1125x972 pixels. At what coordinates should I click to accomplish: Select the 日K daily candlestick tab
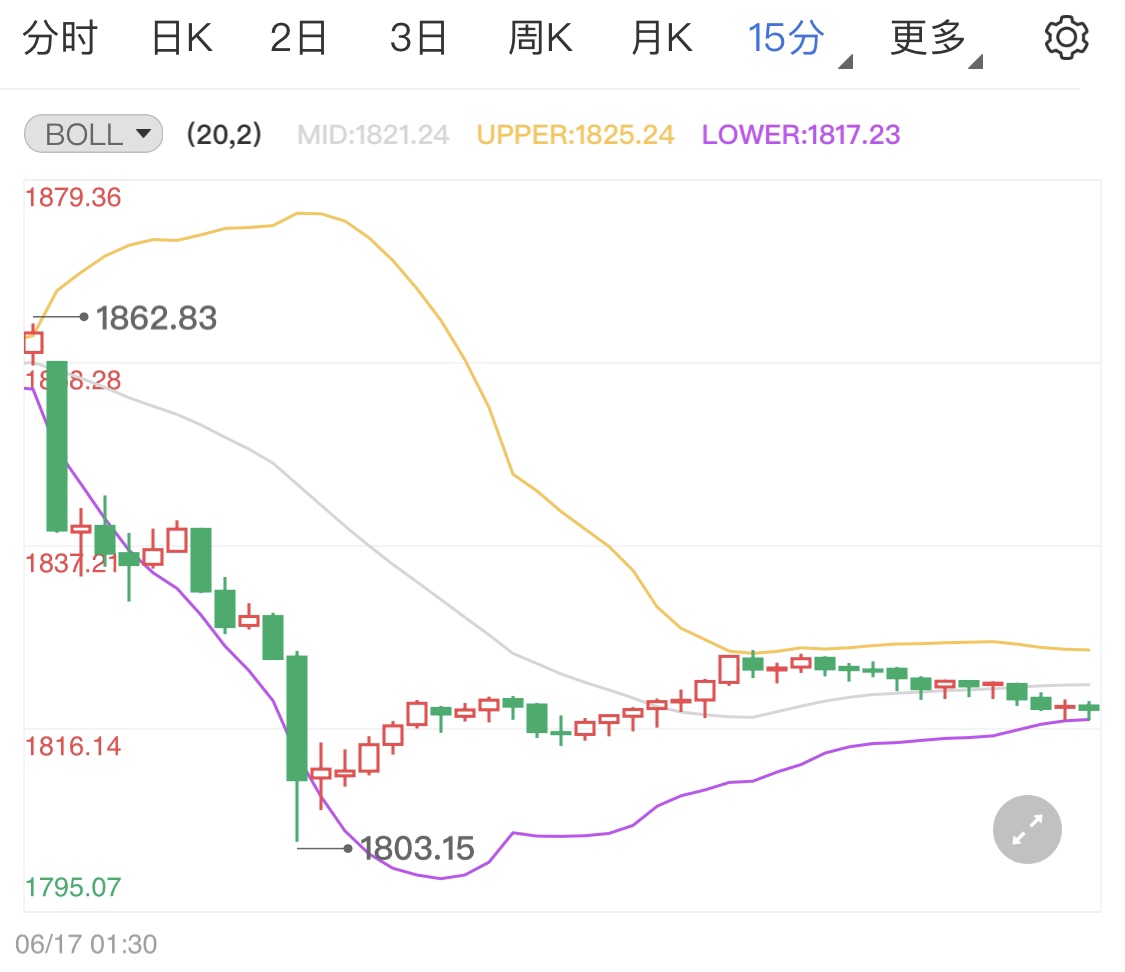(182, 38)
